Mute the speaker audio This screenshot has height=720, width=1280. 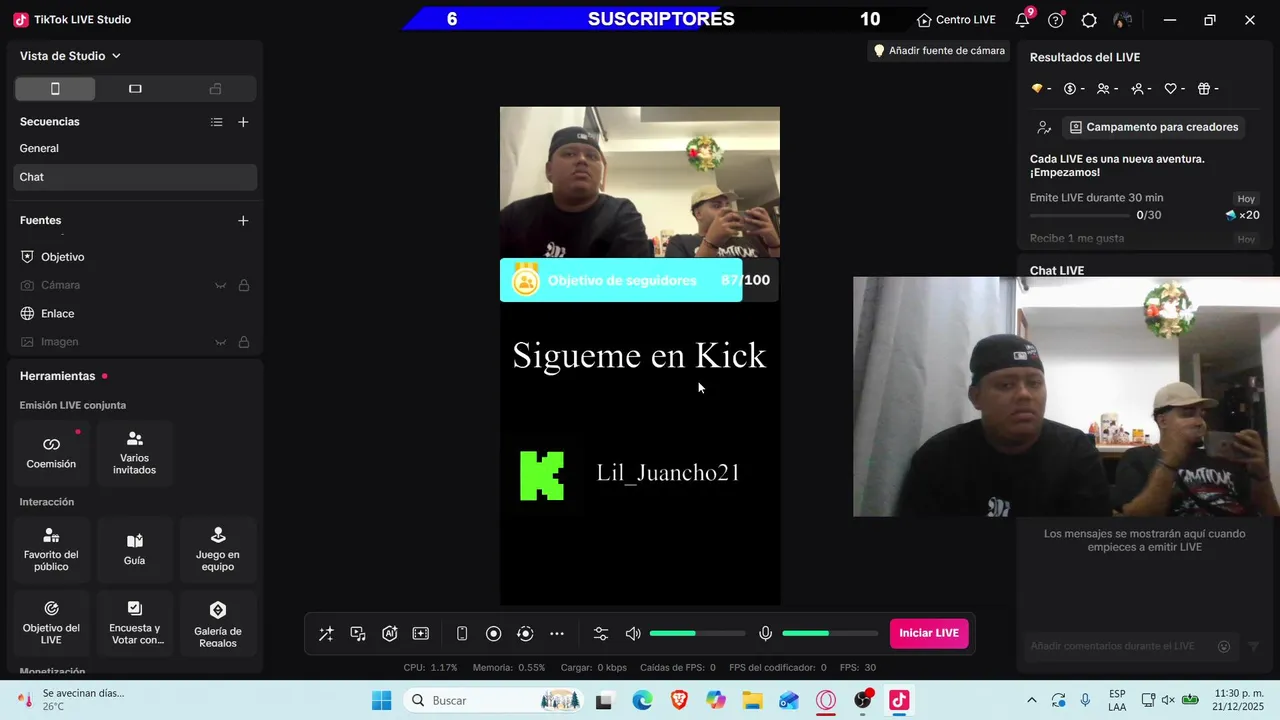[633, 634]
